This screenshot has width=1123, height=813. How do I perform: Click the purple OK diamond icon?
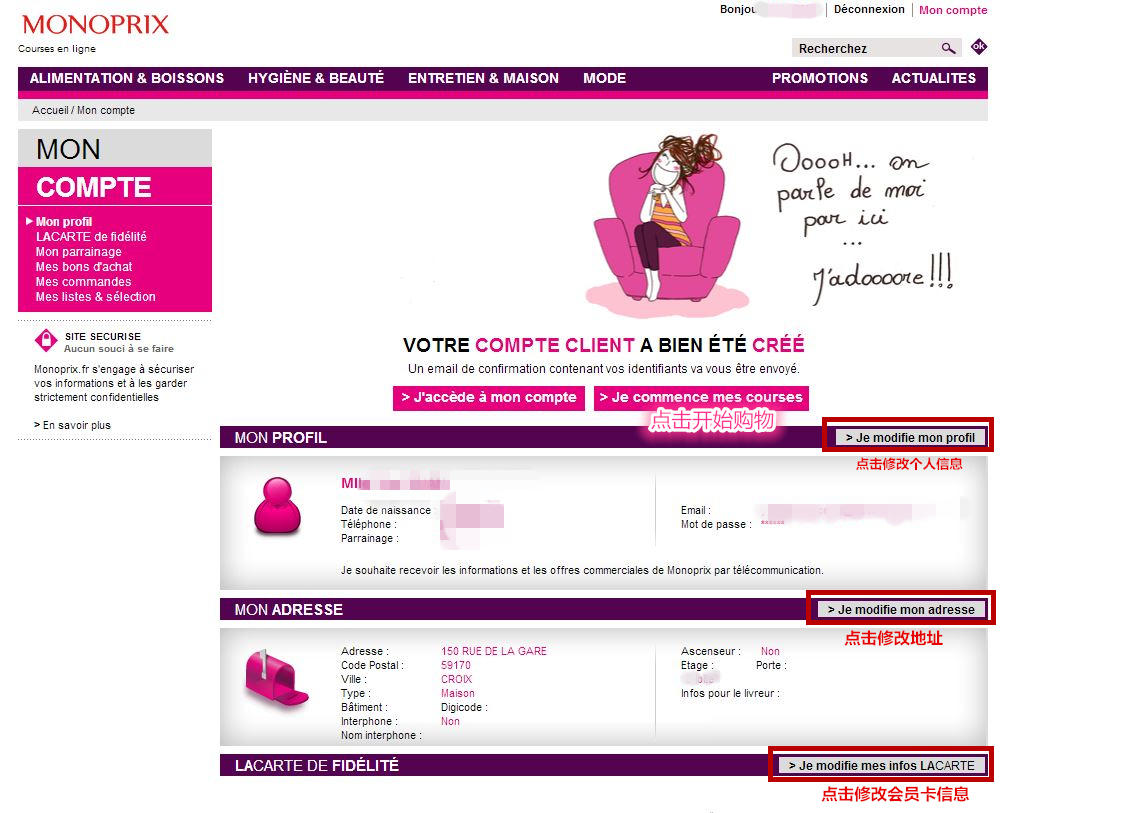978,47
